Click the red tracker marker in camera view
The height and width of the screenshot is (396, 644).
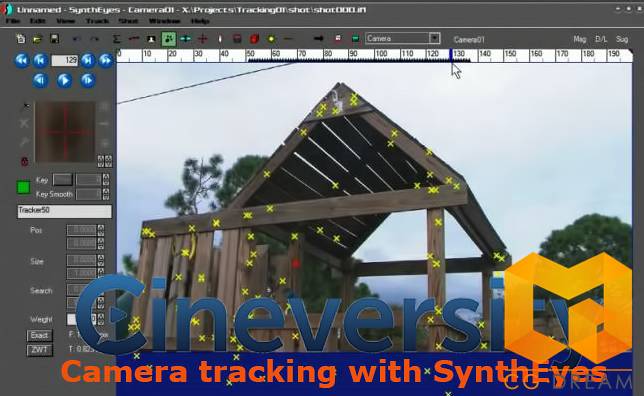(x=296, y=263)
